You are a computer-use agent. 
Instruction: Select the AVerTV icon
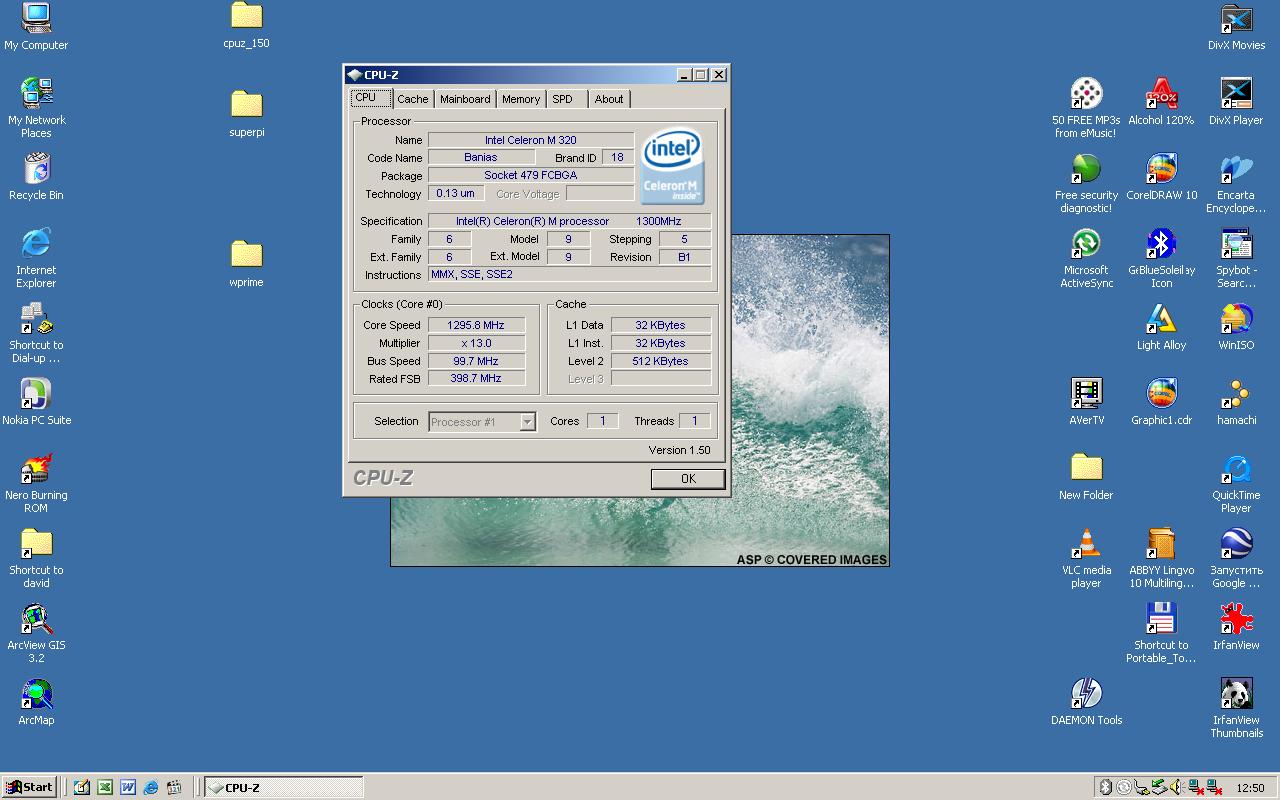coord(1086,401)
